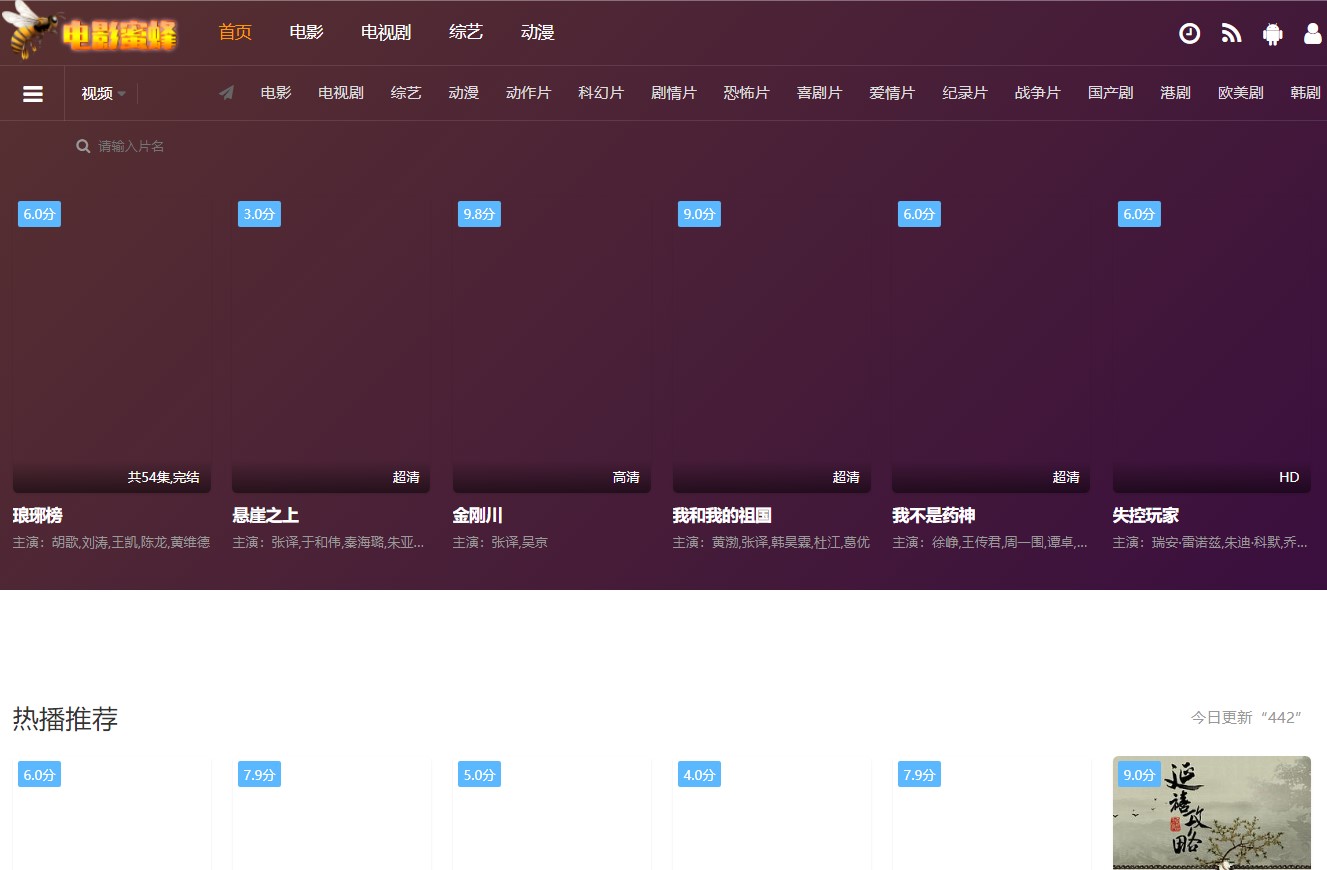Select 动漫 in the top navigation

tap(537, 32)
